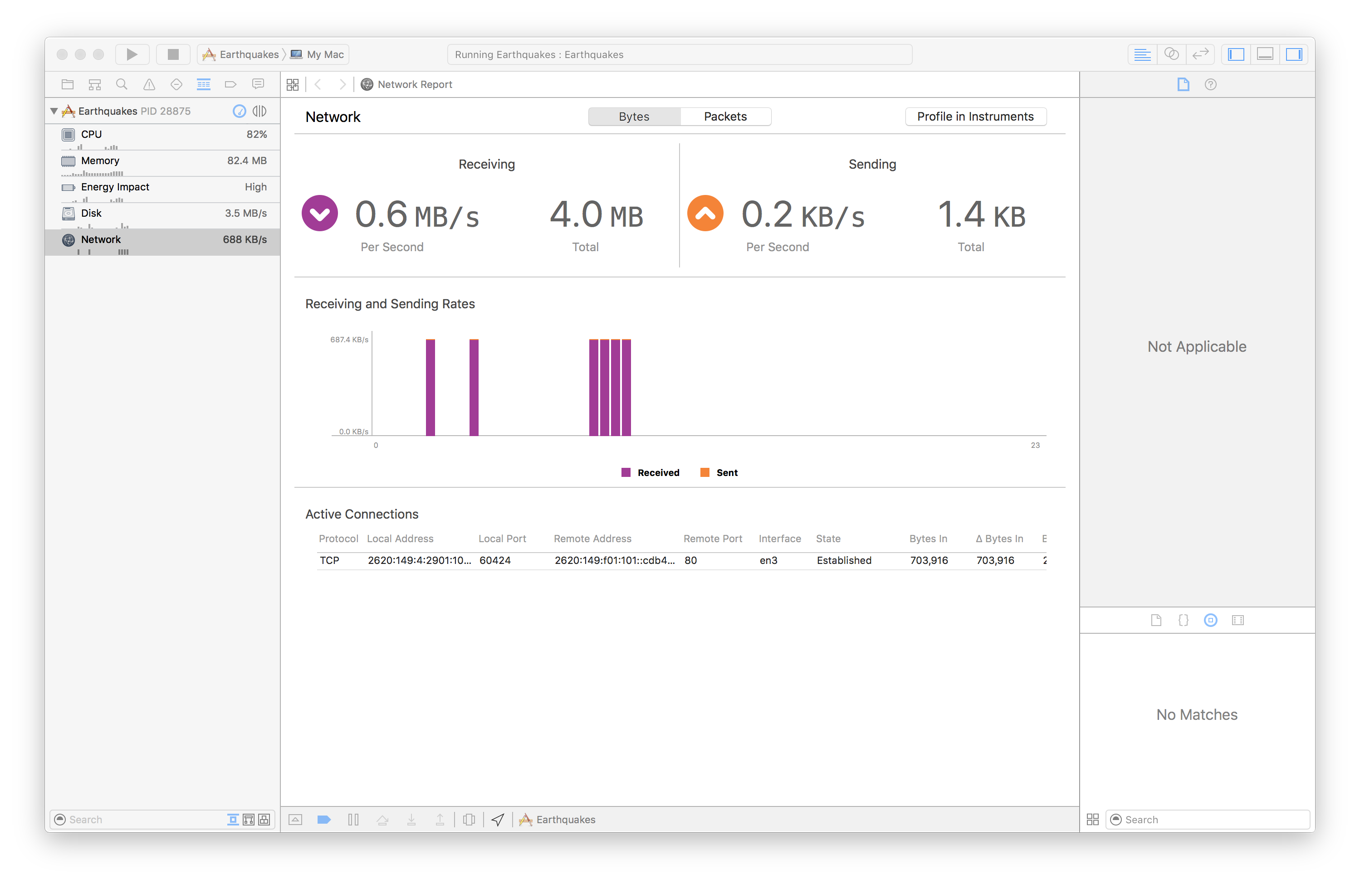Select the TCP connection row
Screen dimensions: 1360x884
tap(600, 560)
